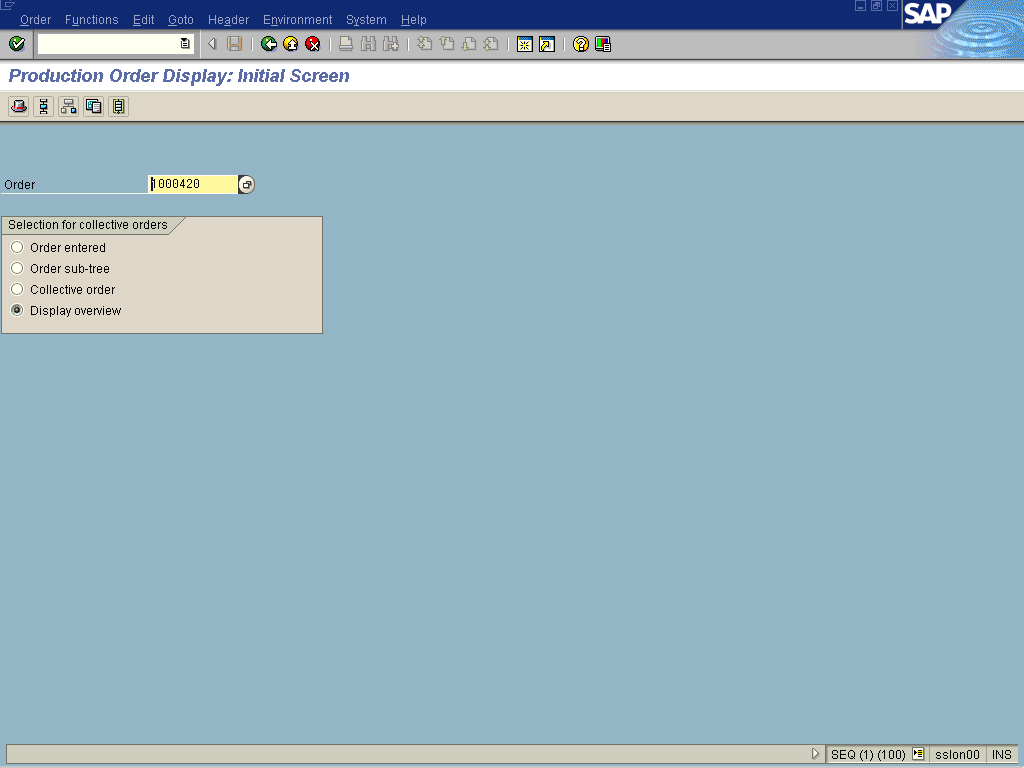The width and height of the screenshot is (1024, 768).
Task: Click the Customize Local Layout icon
Action: coord(603,44)
